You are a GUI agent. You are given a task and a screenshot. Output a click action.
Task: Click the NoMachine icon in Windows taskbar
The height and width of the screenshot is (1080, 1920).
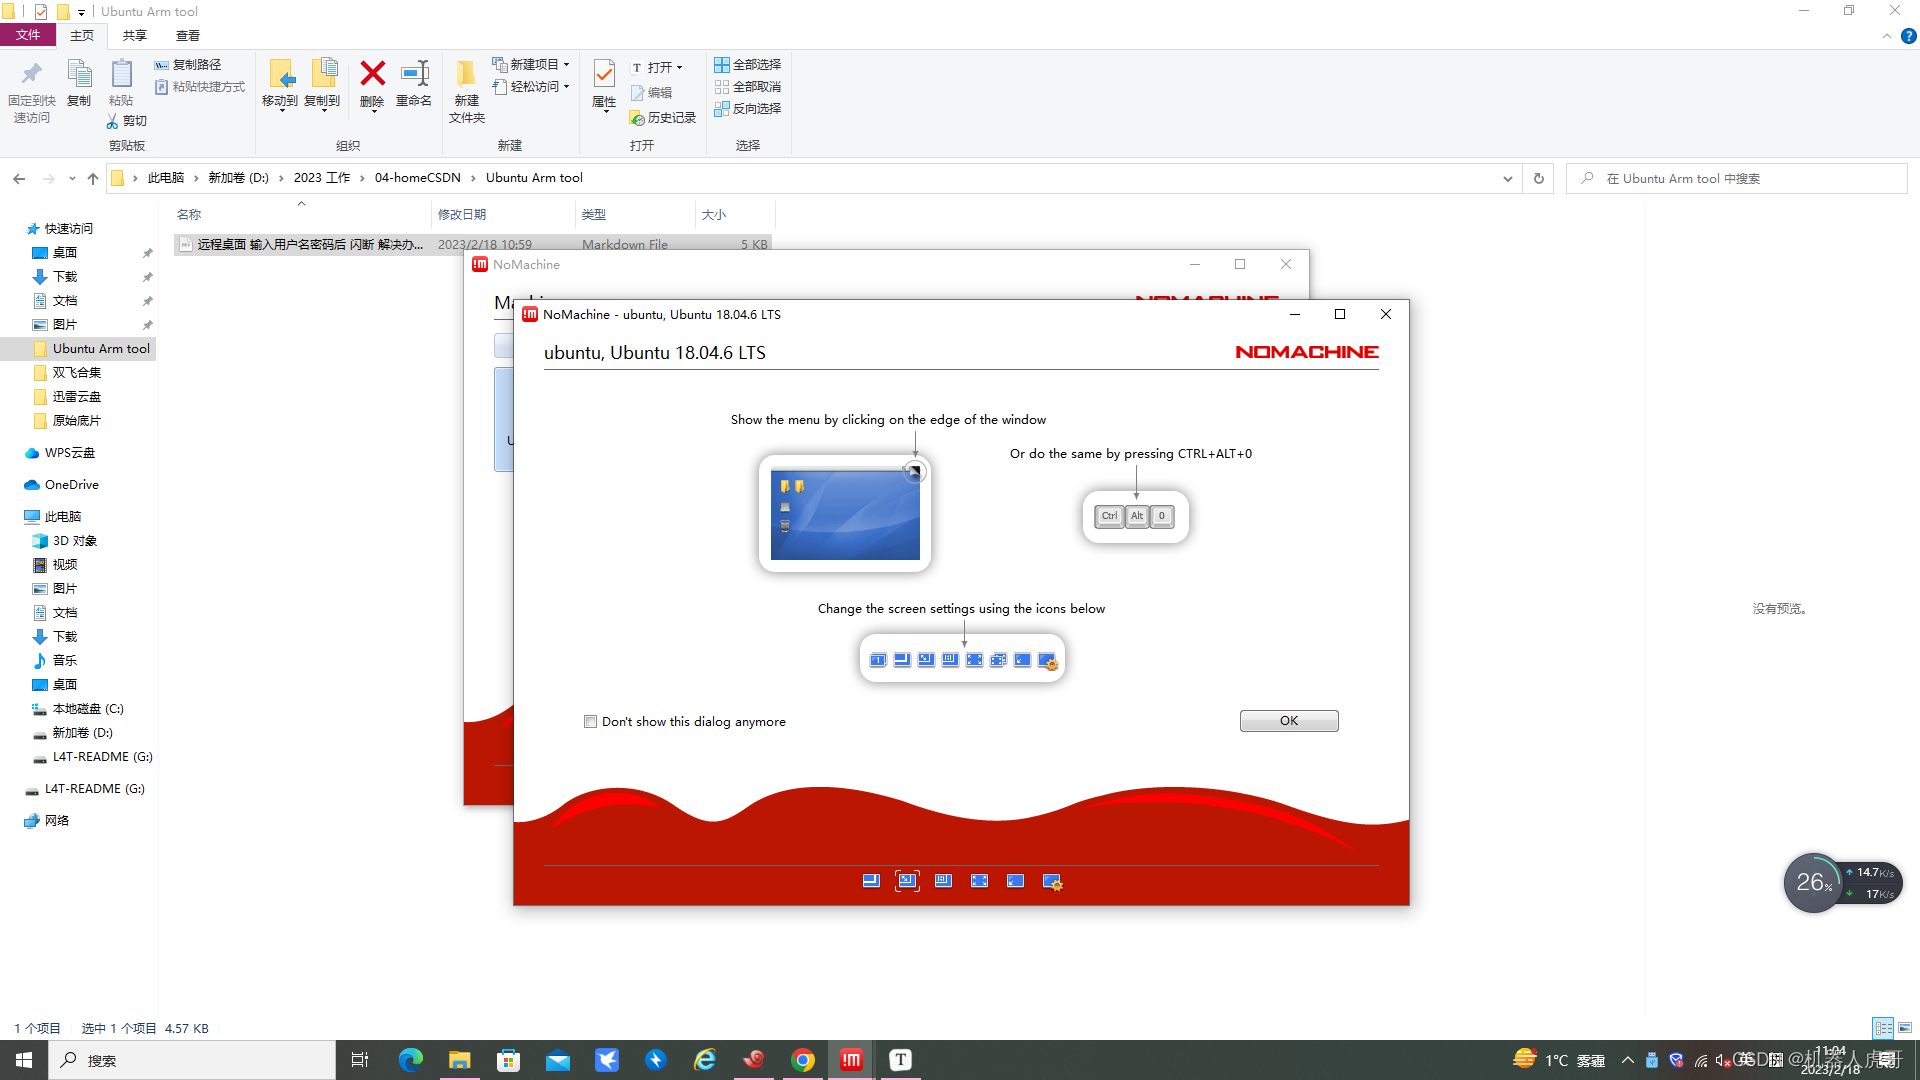851,1060
